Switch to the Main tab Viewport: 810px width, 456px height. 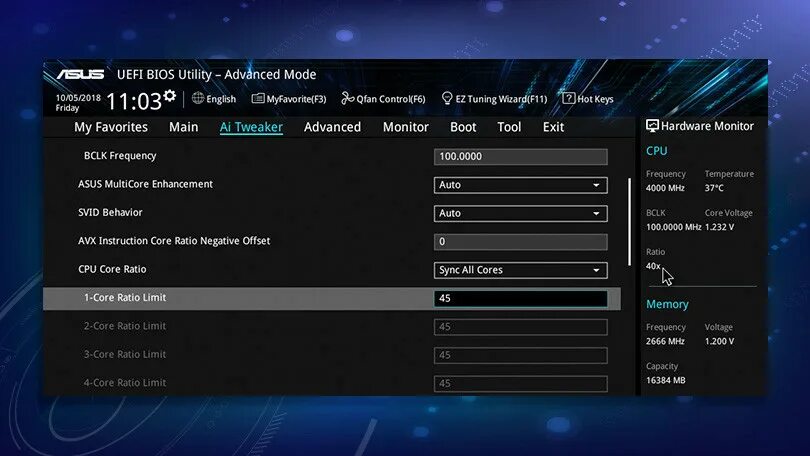pos(183,127)
